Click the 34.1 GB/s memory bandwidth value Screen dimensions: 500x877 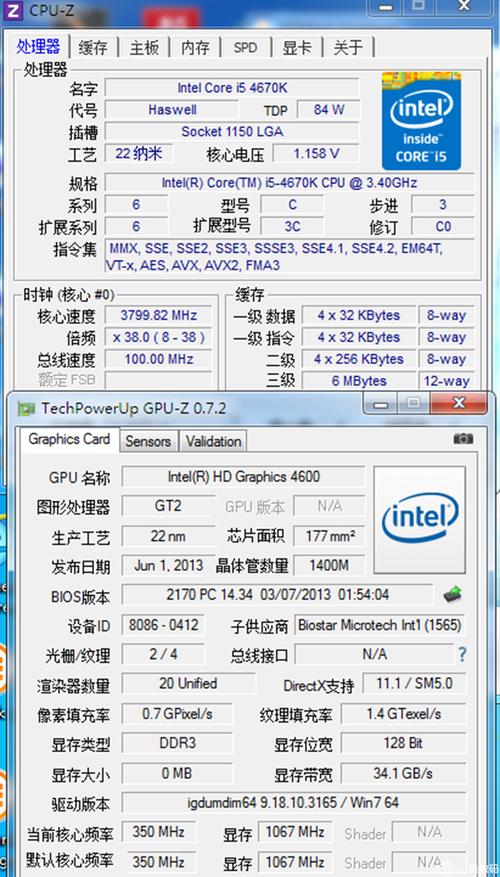403,773
